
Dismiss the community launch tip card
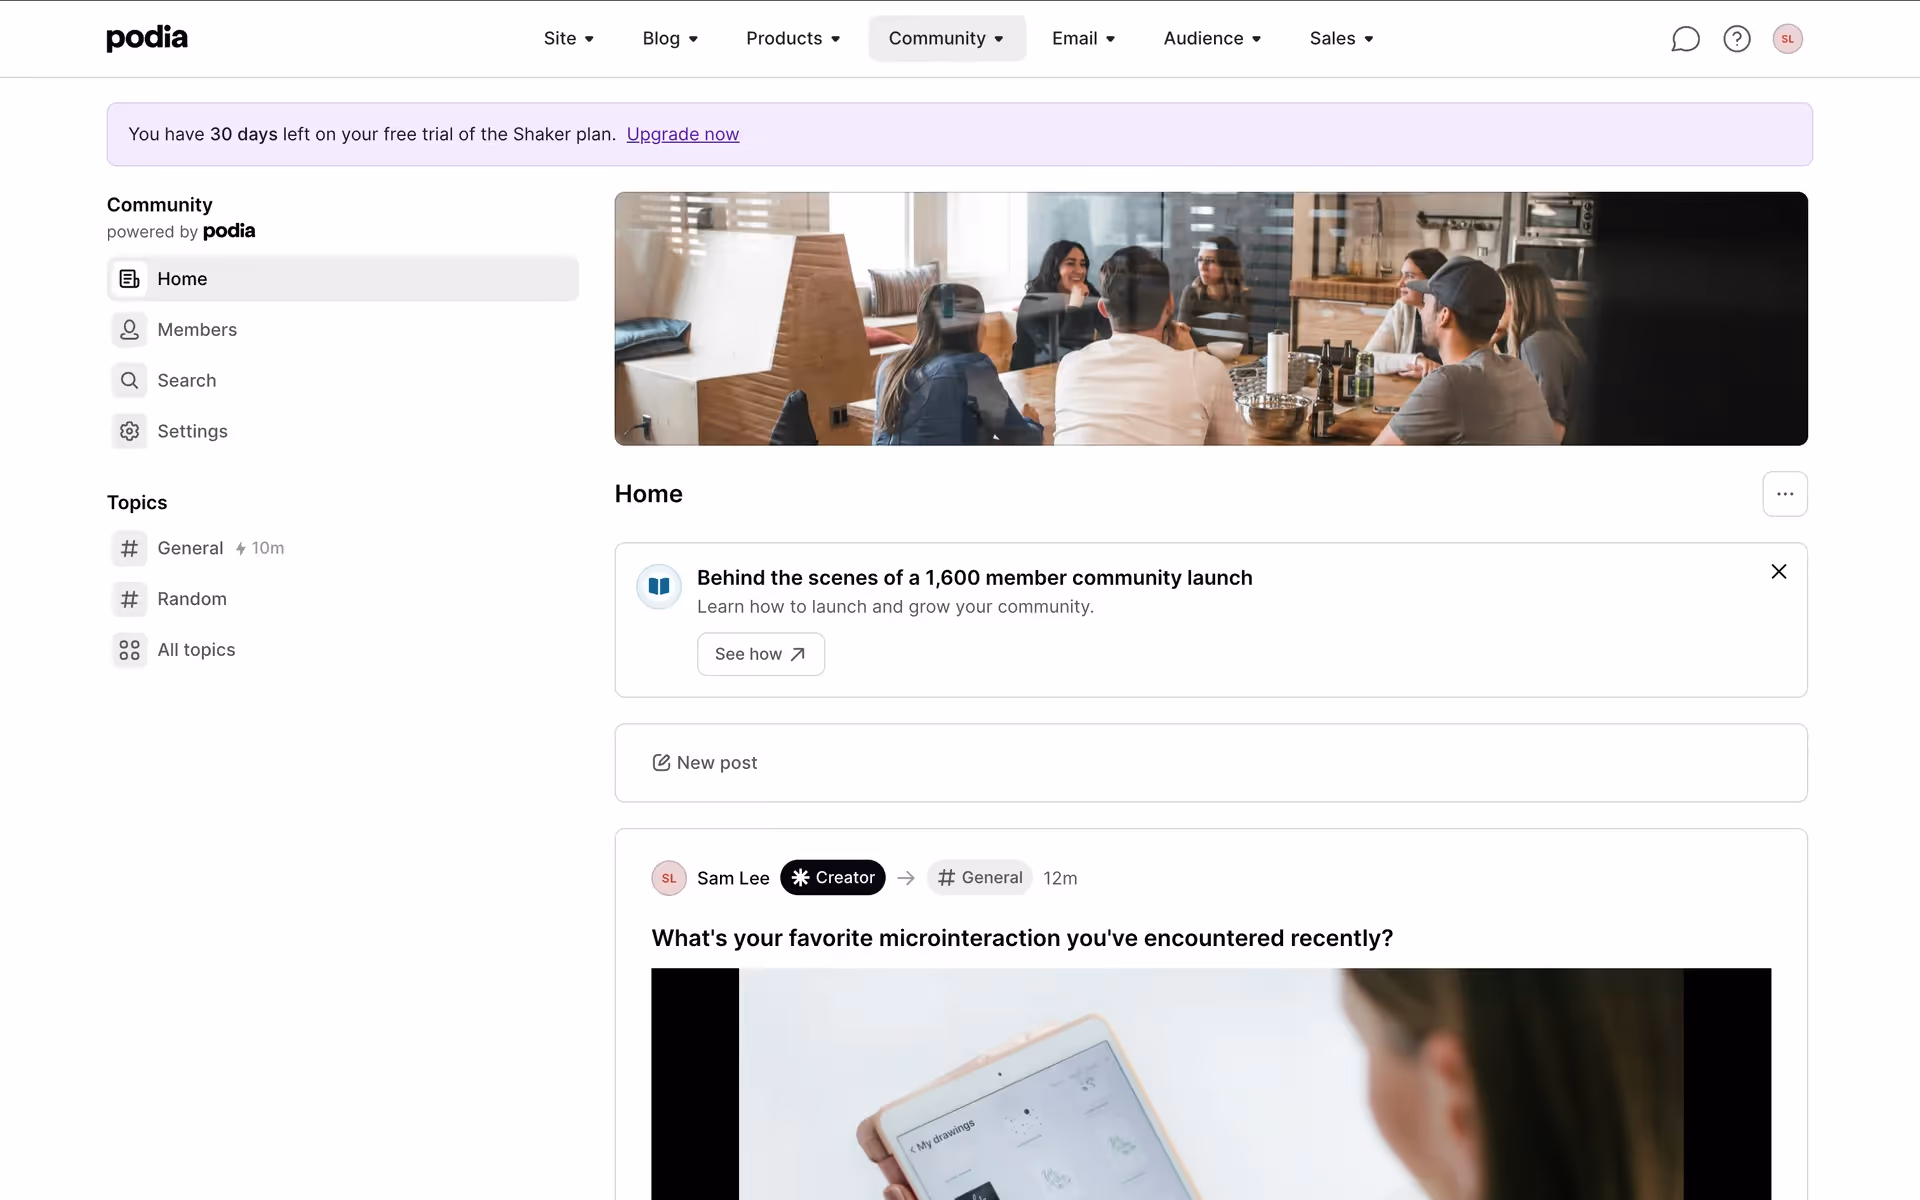click(1778, 572)
